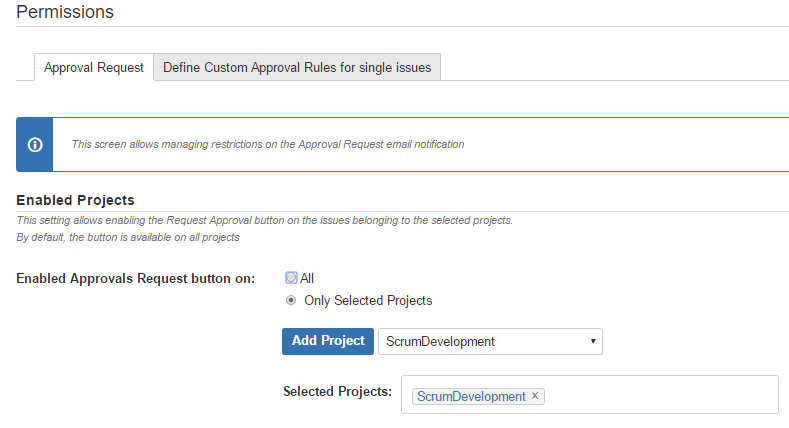789x428 pixels.
Task: Click the blue info icon in the banner
Action: [x=35, y=144]
